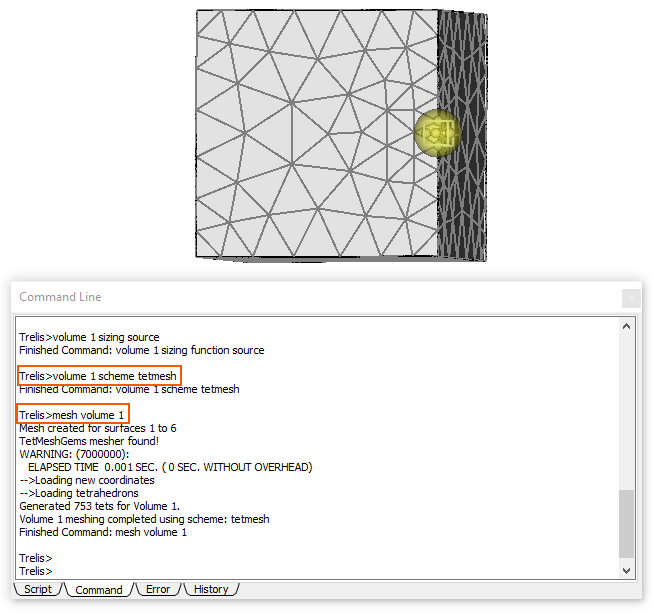Show the History tab
This screenshot has width=652, height=615.
pos(211,589)
